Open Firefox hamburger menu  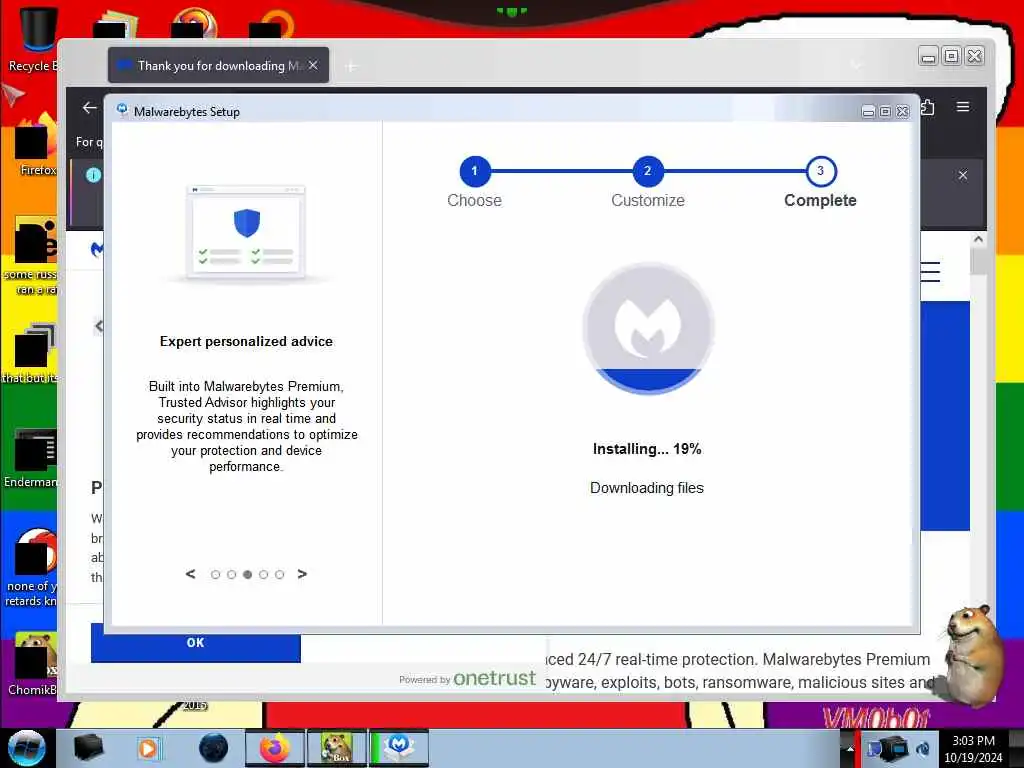point(963,107)
